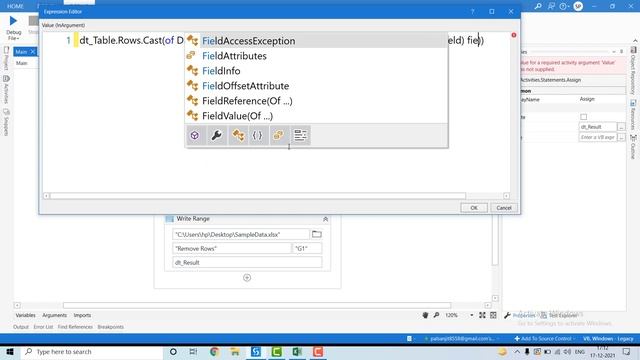Image resolution: width=640 pixels, height=360 pixels.
Task: Click the editor scrollbar right arrow
Action: (x=506, y=196)
